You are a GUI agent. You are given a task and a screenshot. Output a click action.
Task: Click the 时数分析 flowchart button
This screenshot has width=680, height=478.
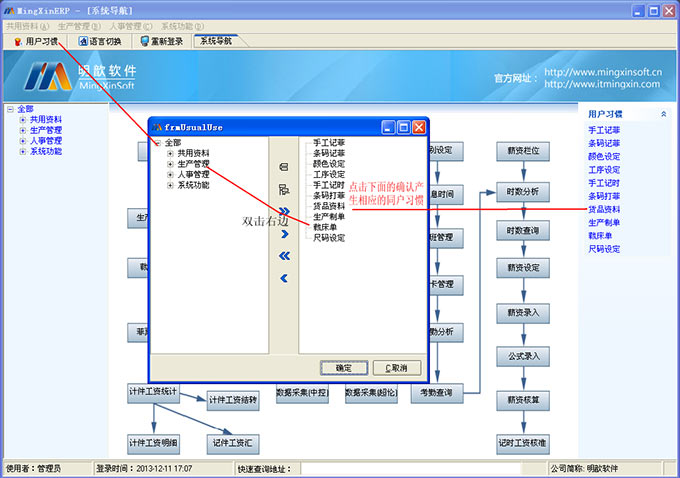click(523, 192)
